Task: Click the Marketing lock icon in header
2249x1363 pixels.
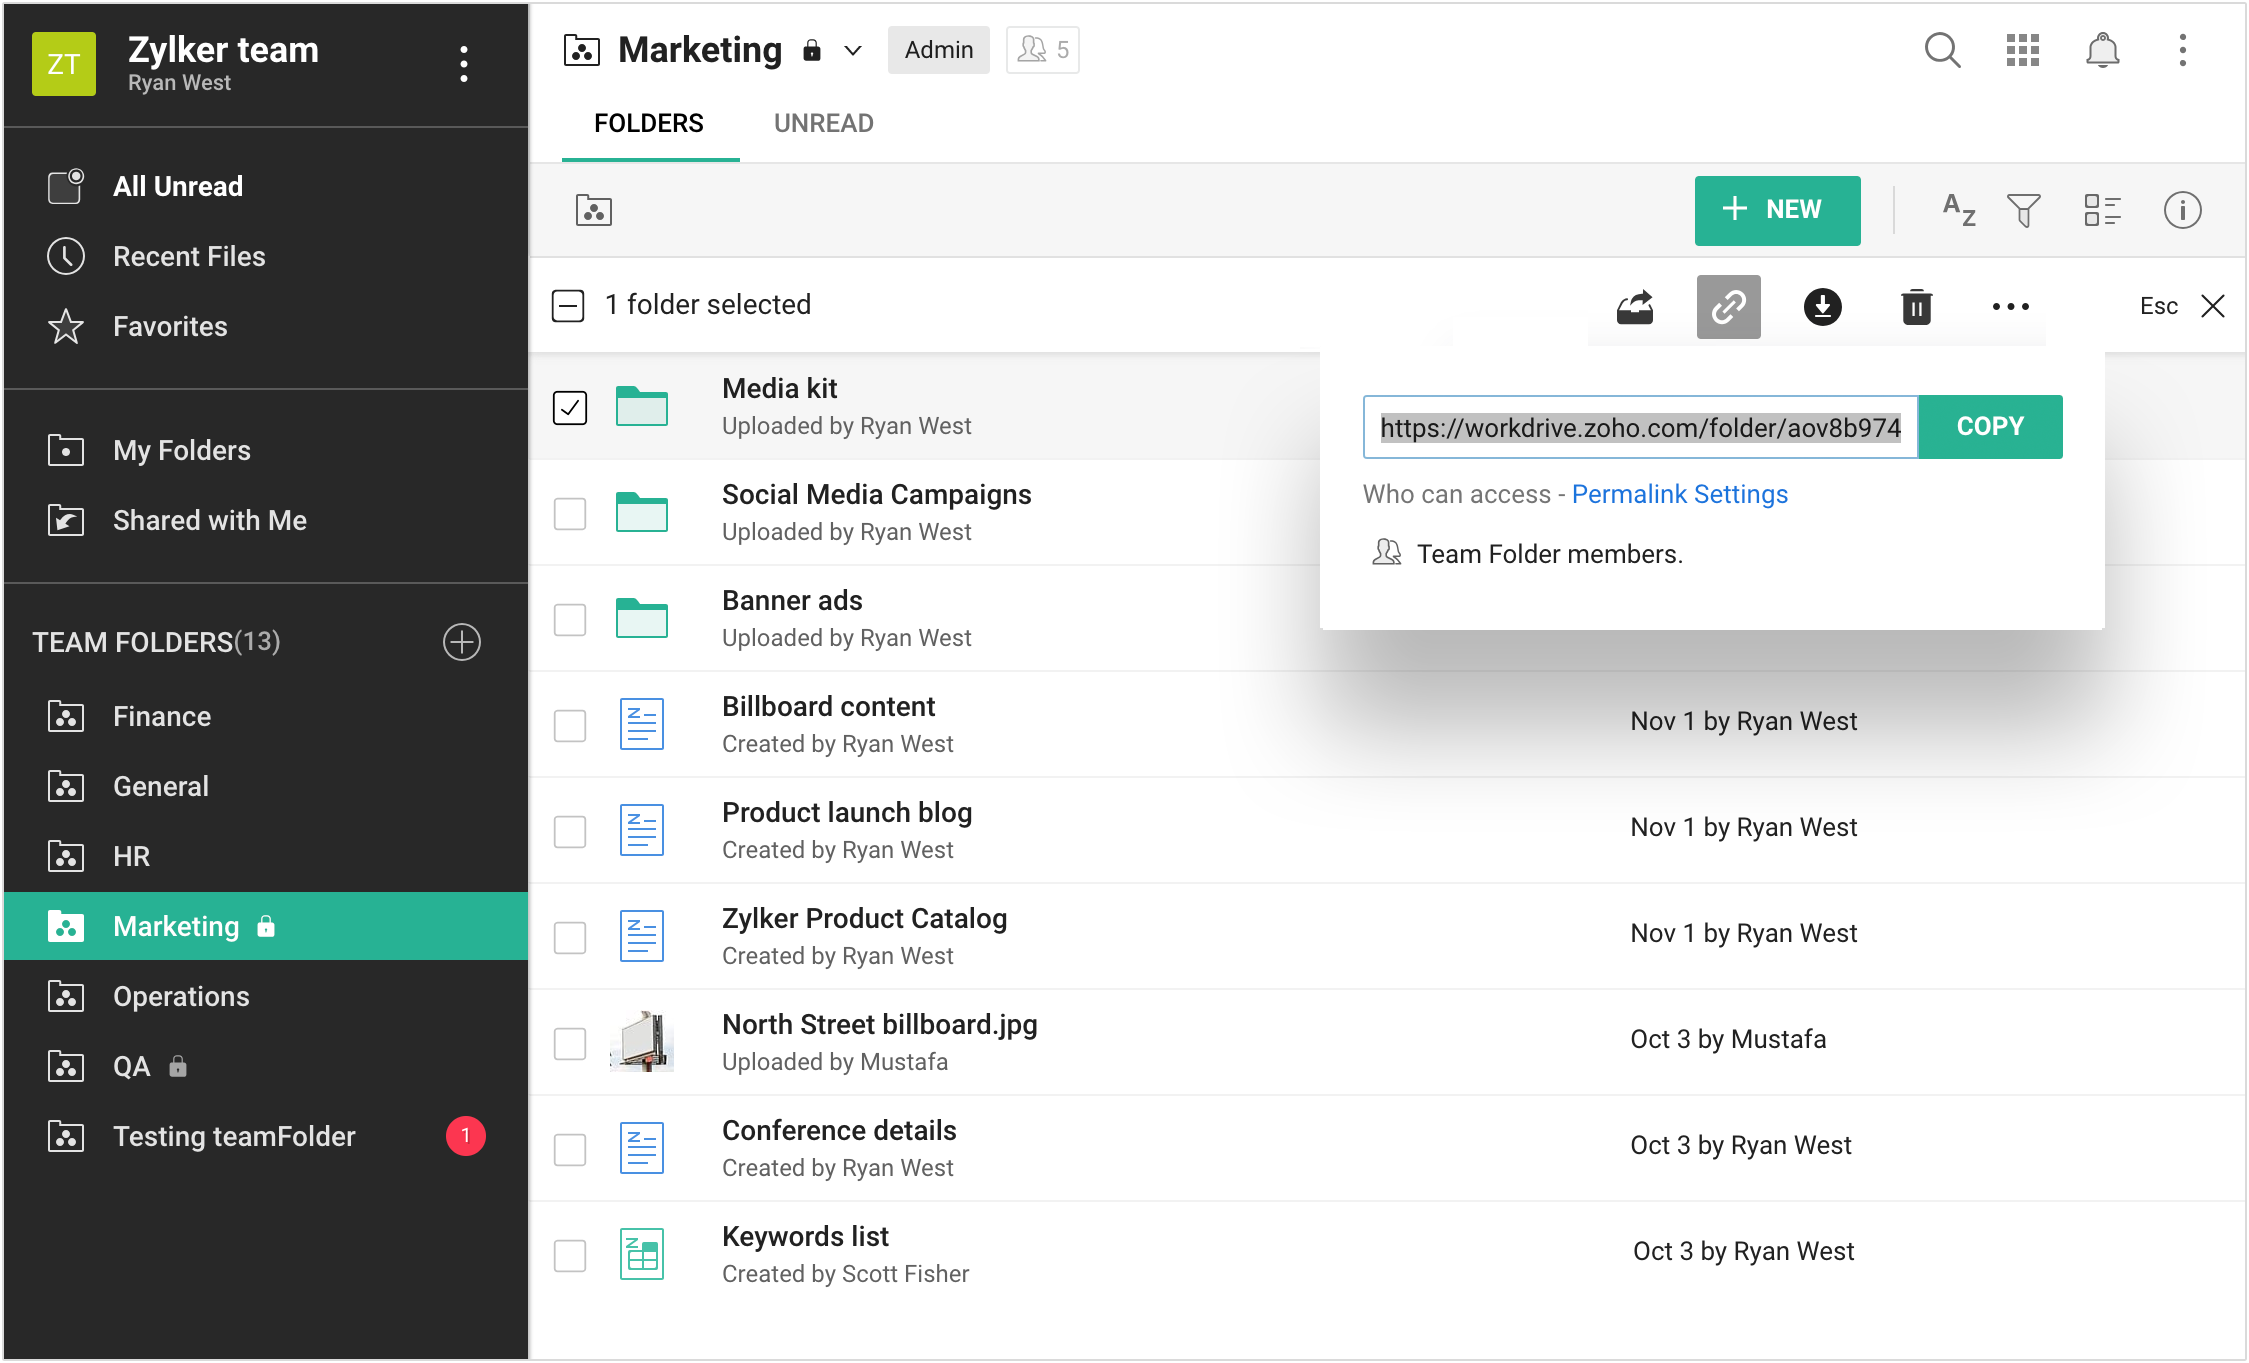Action: coord(812,50)
